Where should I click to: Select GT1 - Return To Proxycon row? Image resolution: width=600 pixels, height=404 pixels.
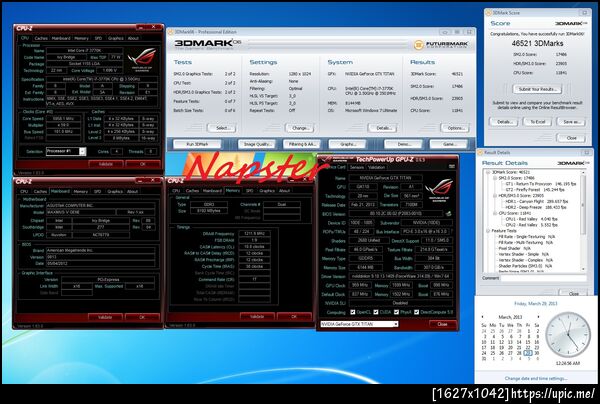(541, 184)
